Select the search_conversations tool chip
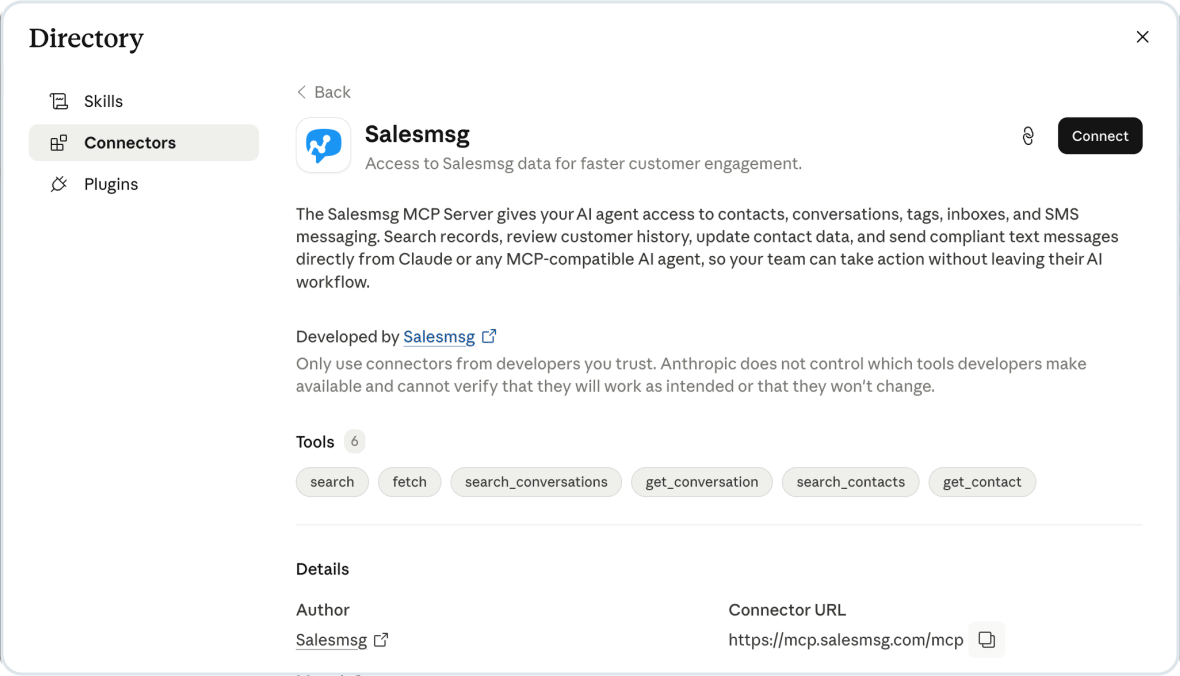This screenshot has height=676, width=1180. point(536,482)
